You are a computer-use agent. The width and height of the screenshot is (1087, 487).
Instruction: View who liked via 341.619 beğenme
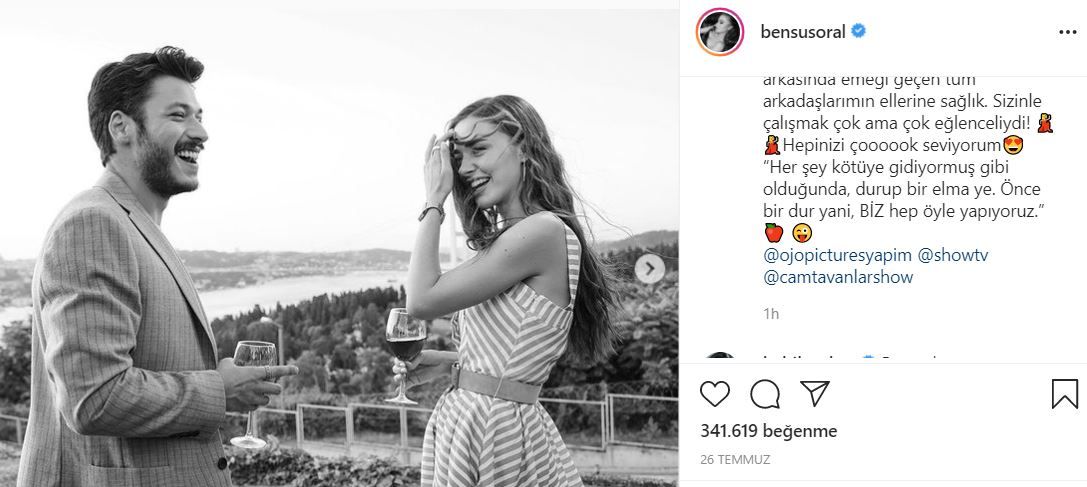point(770,431)
